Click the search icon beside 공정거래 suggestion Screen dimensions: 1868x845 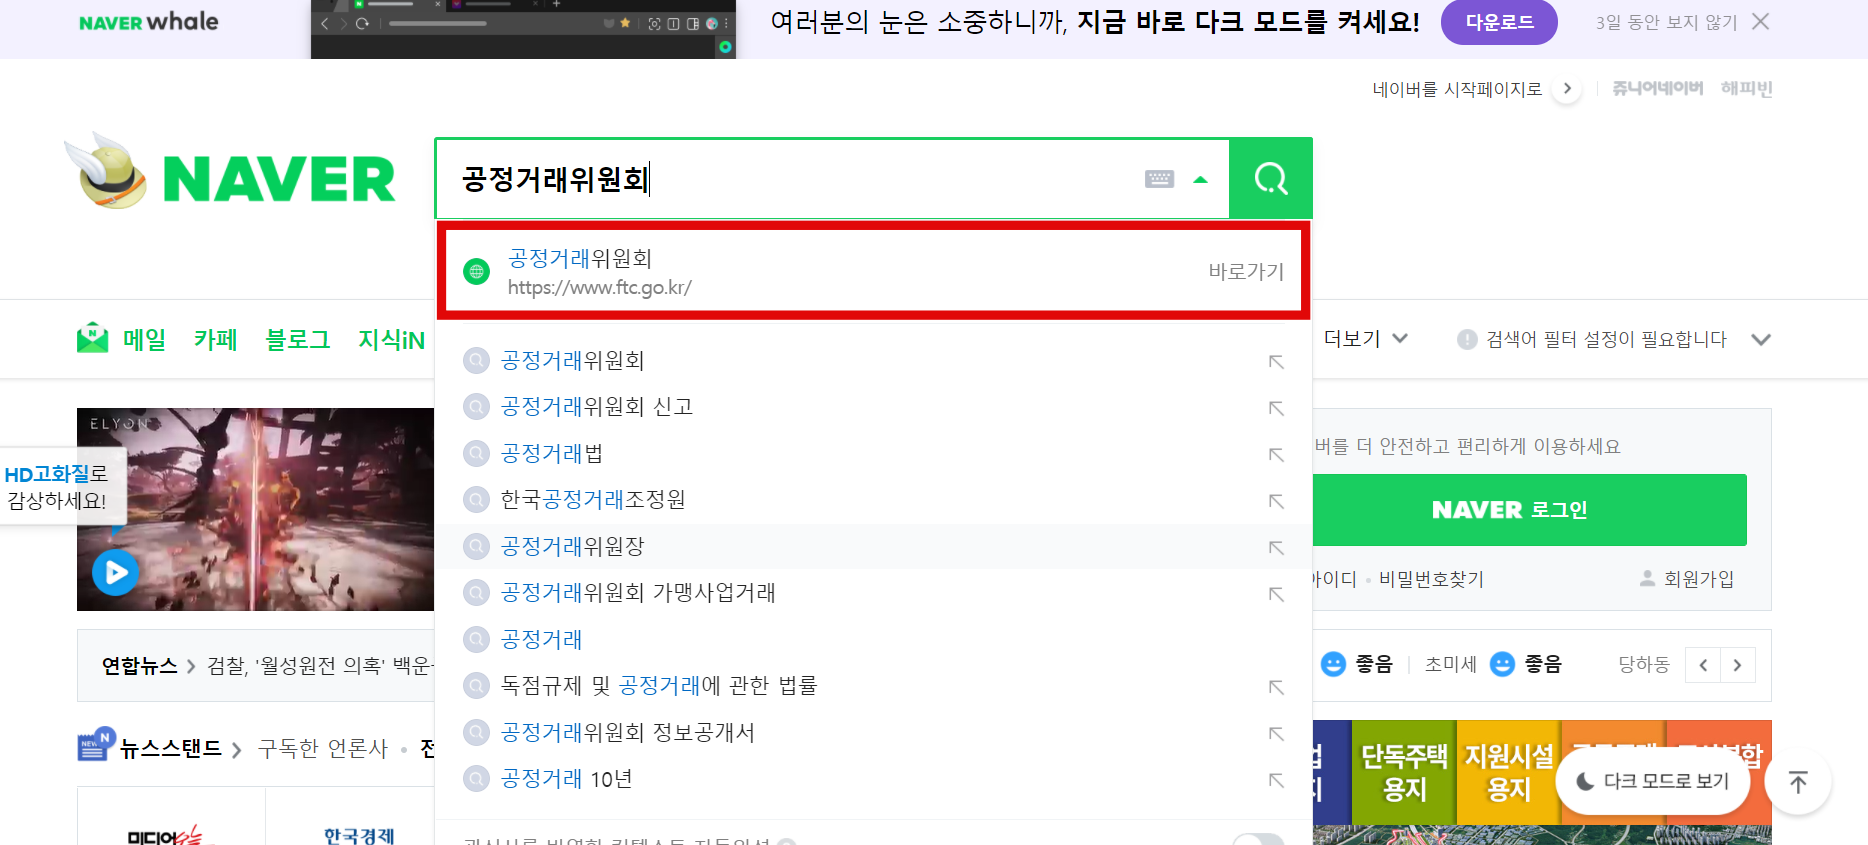[476, 639]
